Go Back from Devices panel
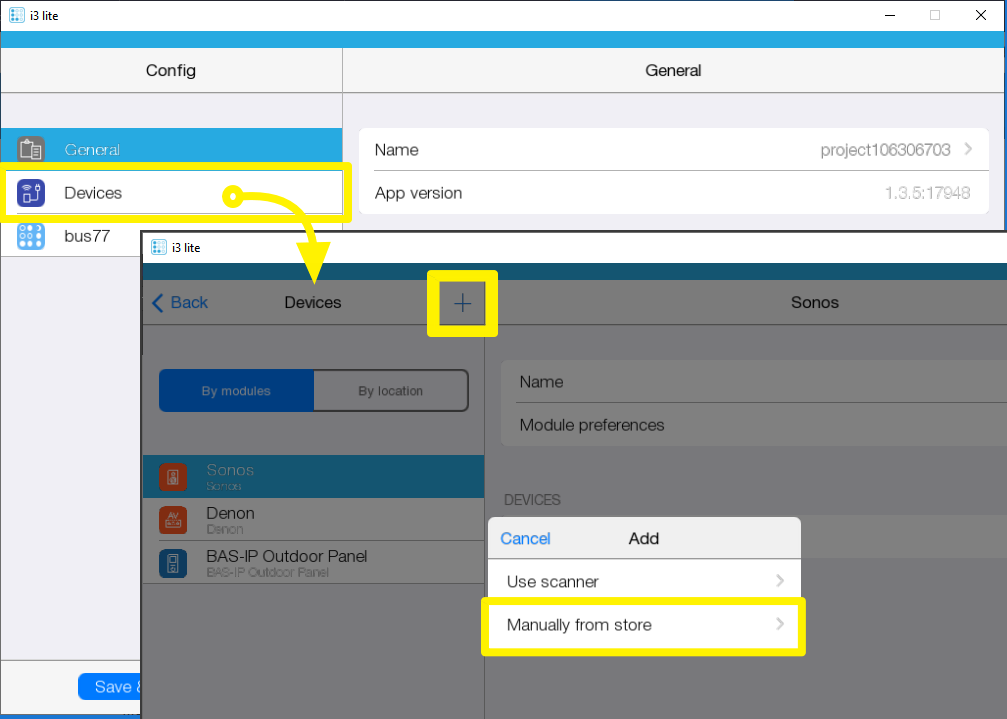The height and width of the screenshot is (719, 1007). point(180,302)
